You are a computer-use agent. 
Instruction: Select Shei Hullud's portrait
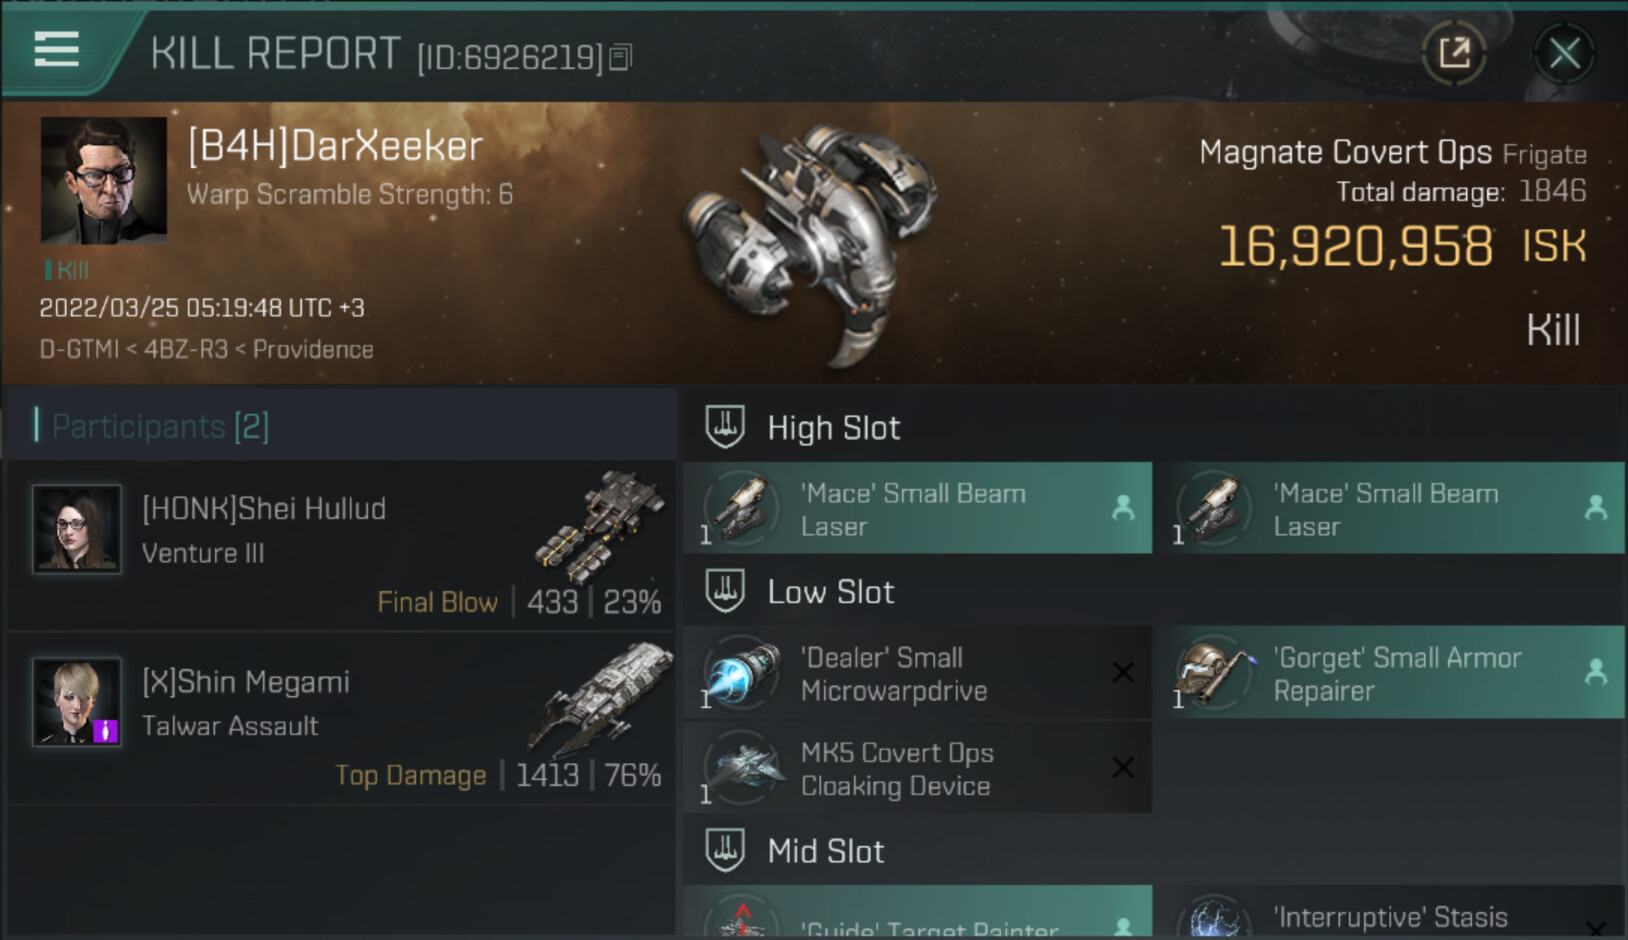[x=77, y=529]
